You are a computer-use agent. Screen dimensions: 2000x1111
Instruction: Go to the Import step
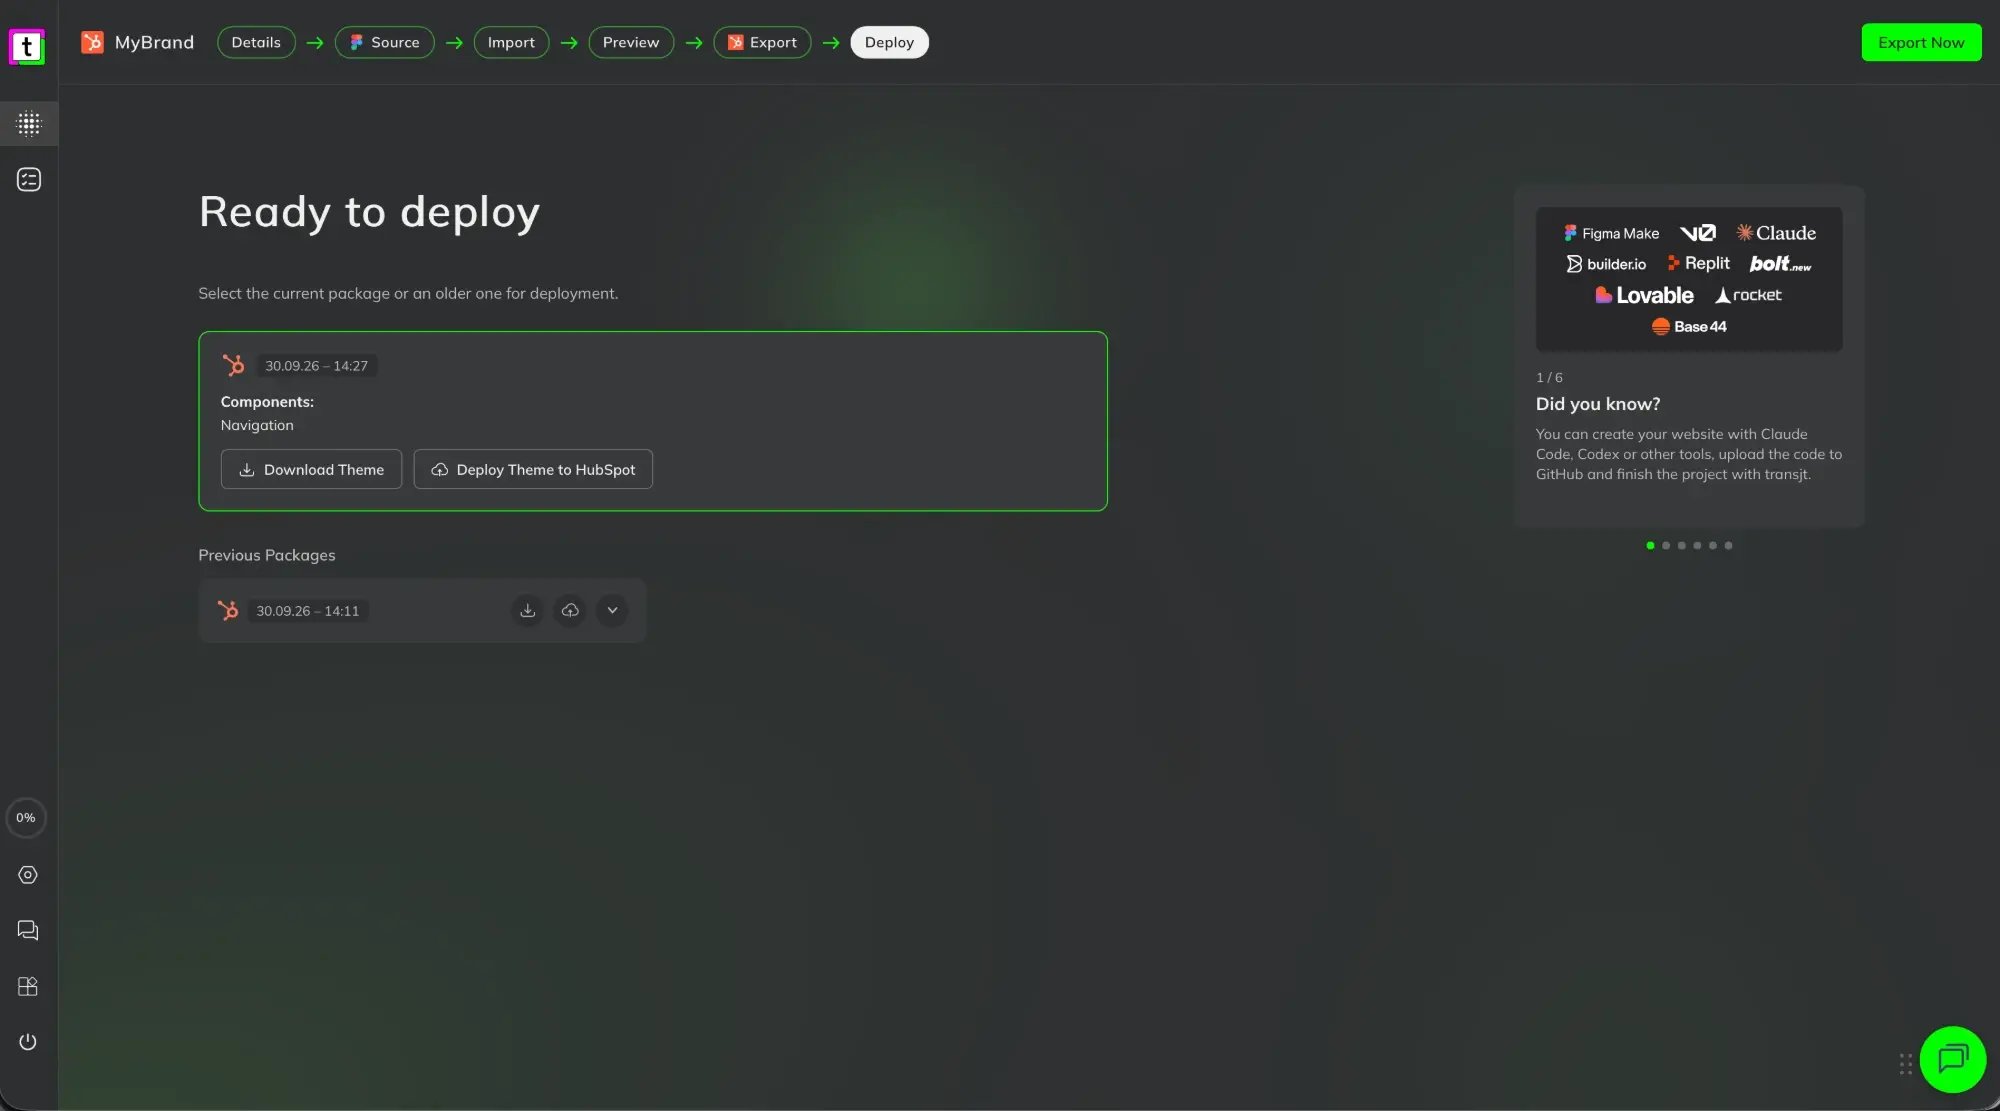click(511, 42)
